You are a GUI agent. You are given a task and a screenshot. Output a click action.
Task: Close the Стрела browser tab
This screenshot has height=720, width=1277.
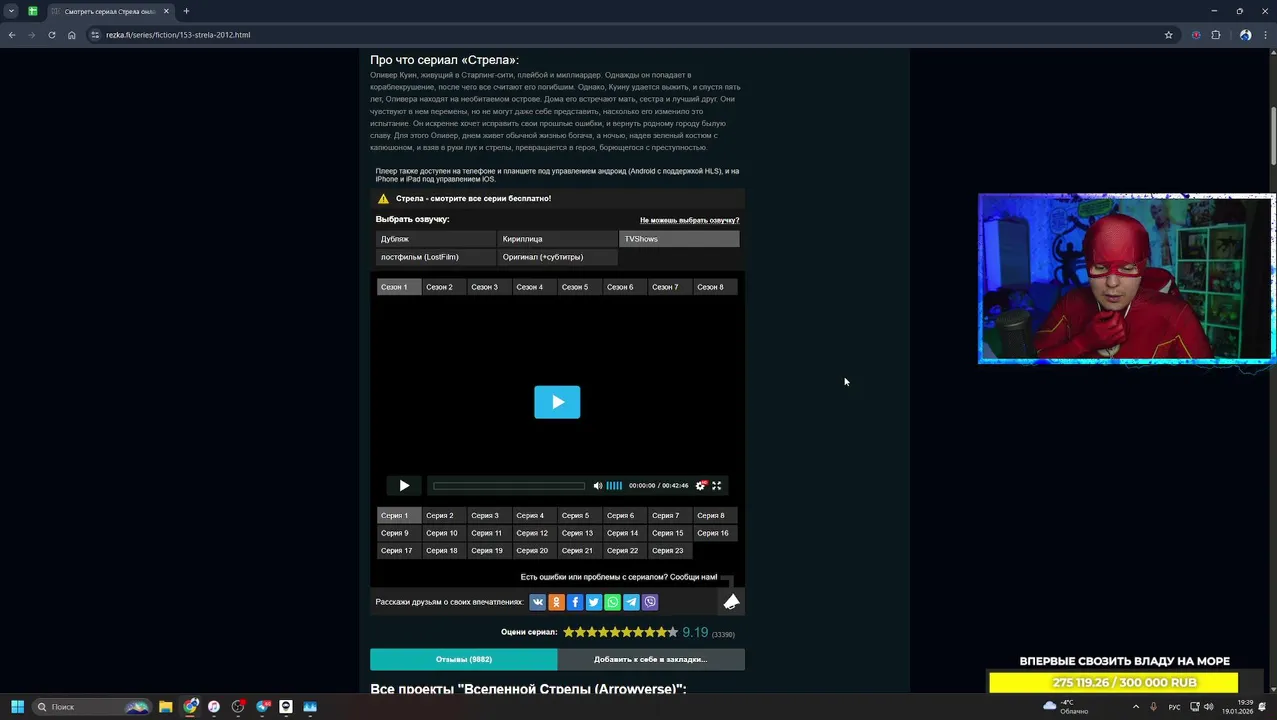[x=166, y=11]
